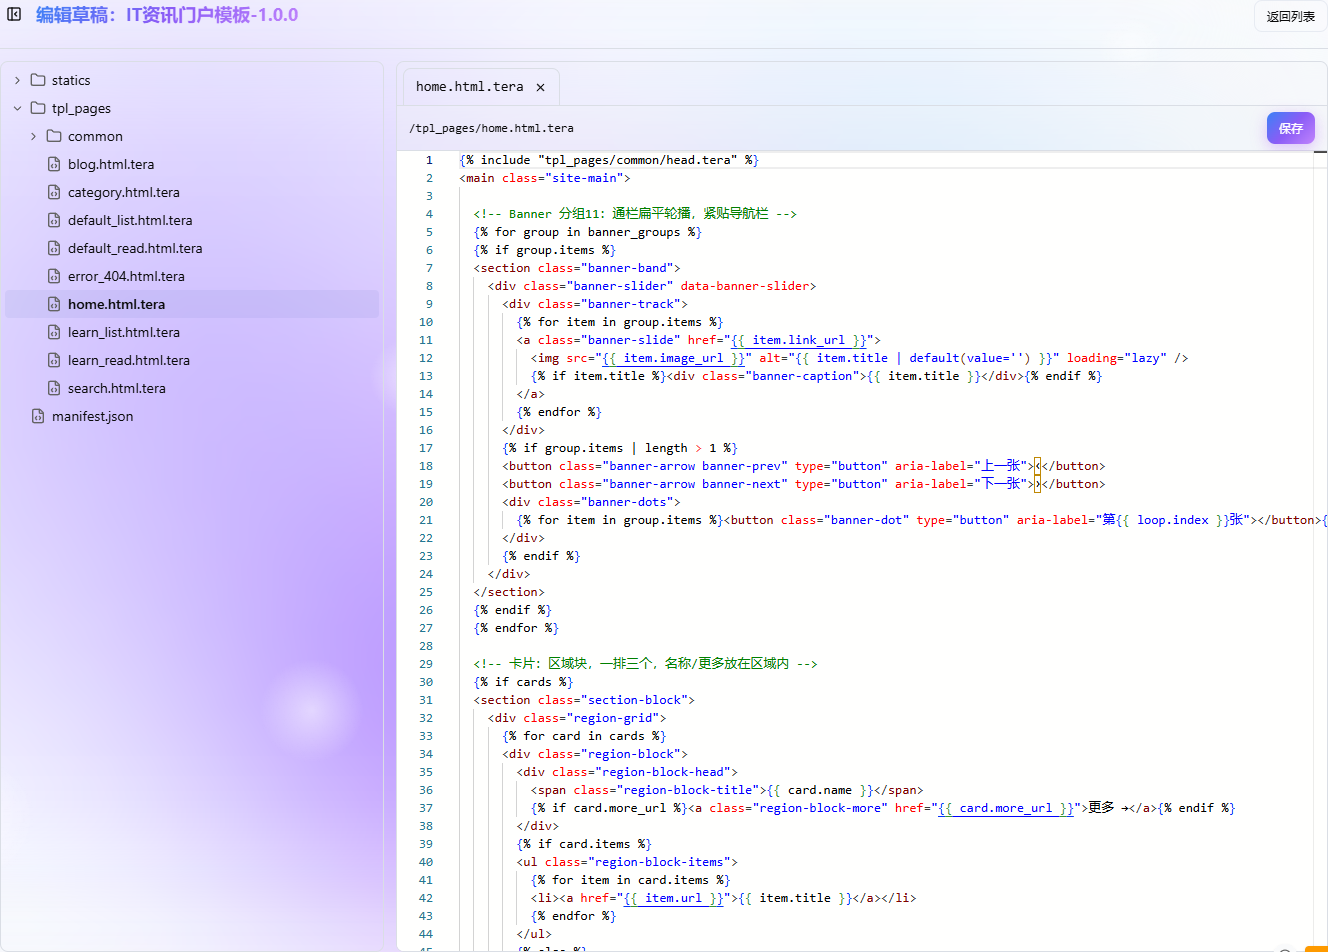The width and height of the screenshot is (1328, 952).
Task: Go back via 返回列表 button
Action: [x=1290, y=16]
